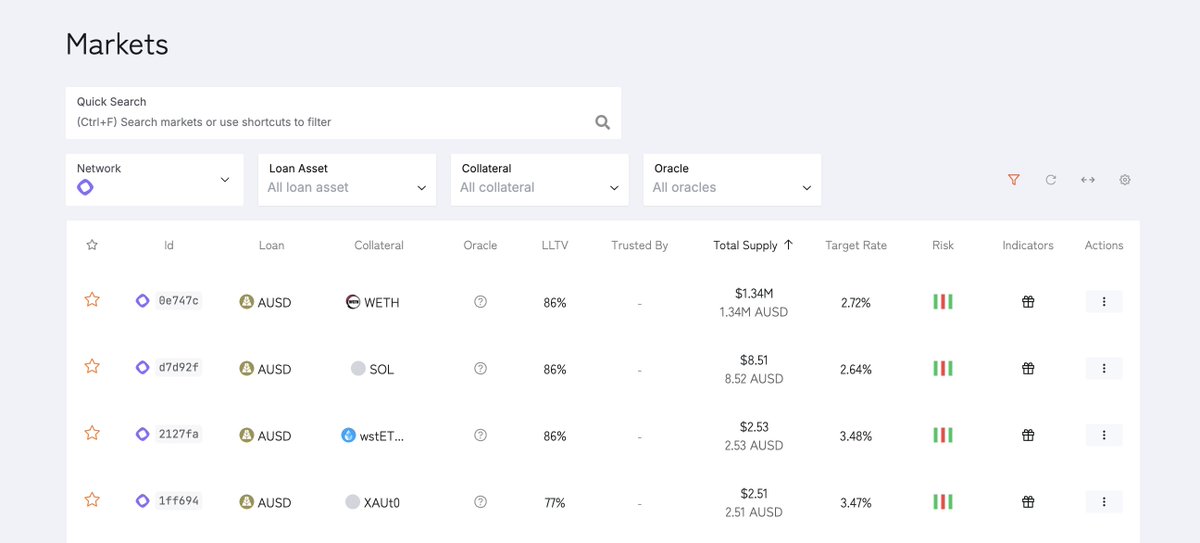The width and height of the screenshot is (1200, 543).
Task: Click the 2.72% target rate cell
Action: (856, 302)
